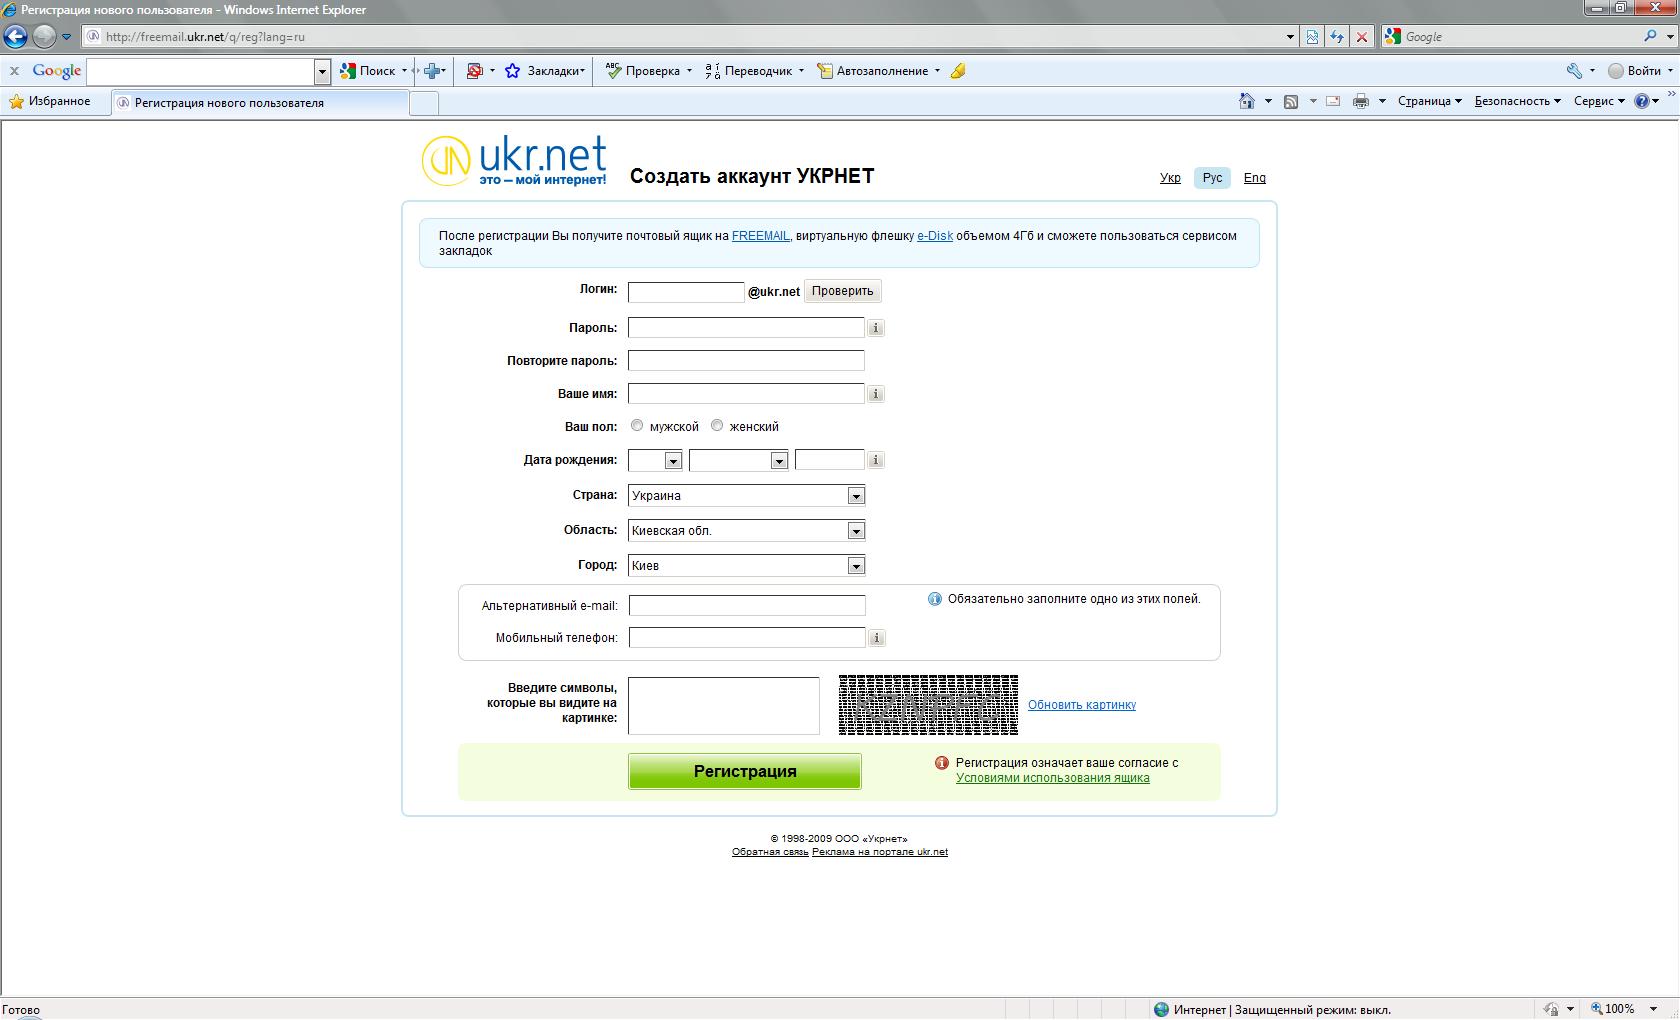The width and height of the screenshot is (1680, 1020).
Task: Click the Print icon in command bar
Action: 1361,101
